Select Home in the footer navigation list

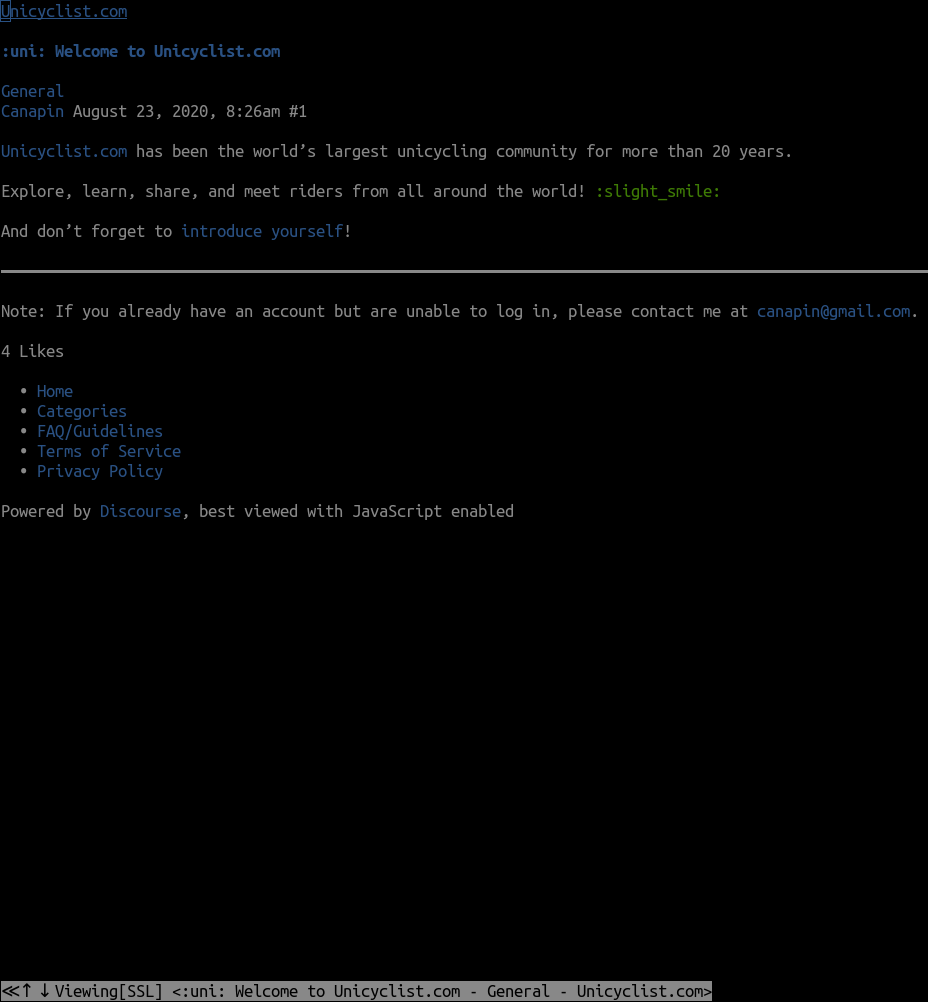[55, 391]
